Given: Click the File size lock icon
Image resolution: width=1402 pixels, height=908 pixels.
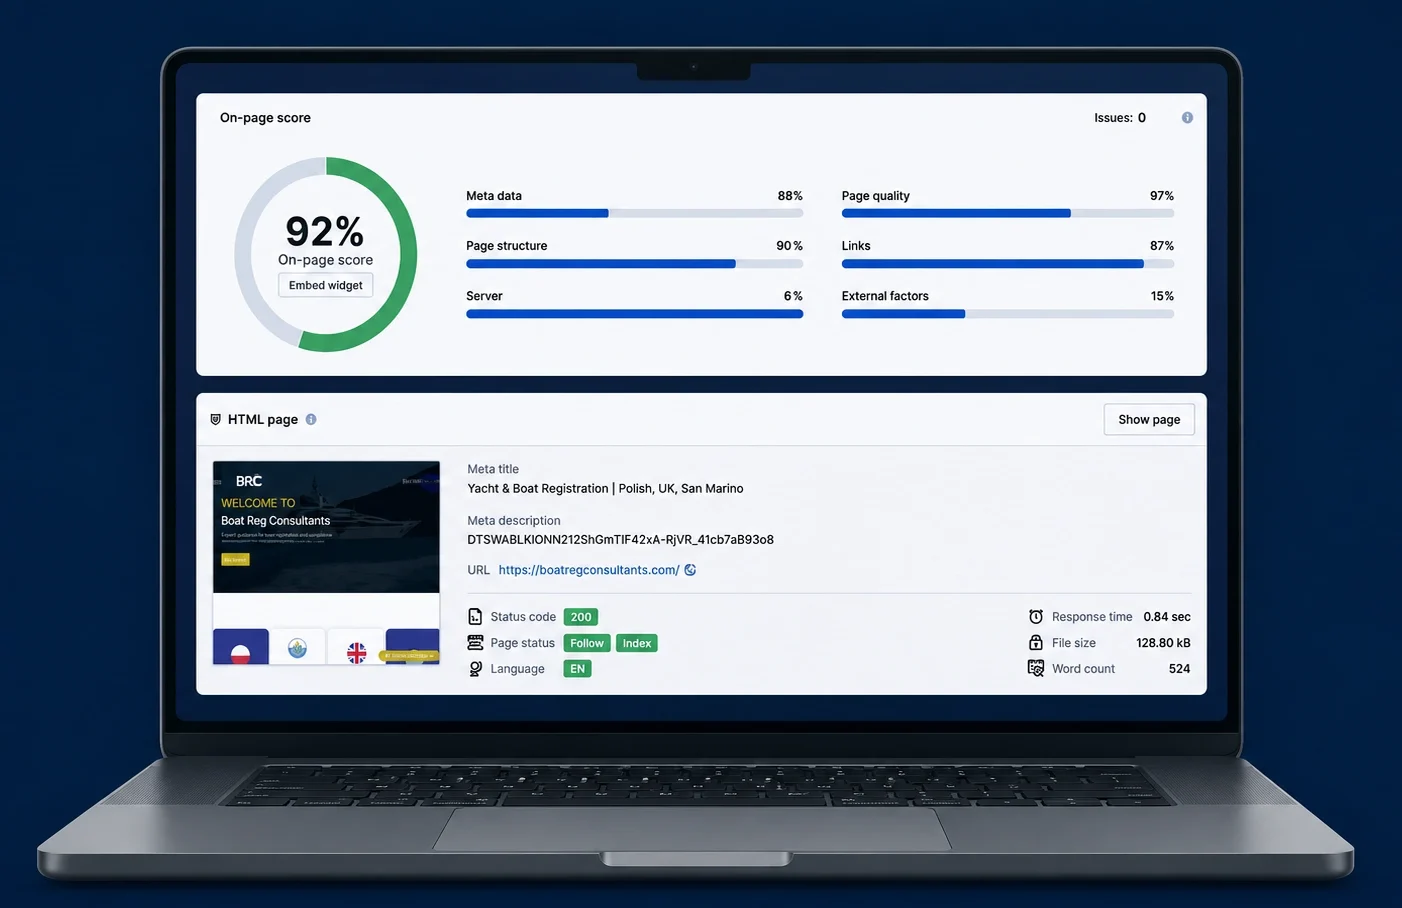Looking at the screenshot, I should [1036, 643].
